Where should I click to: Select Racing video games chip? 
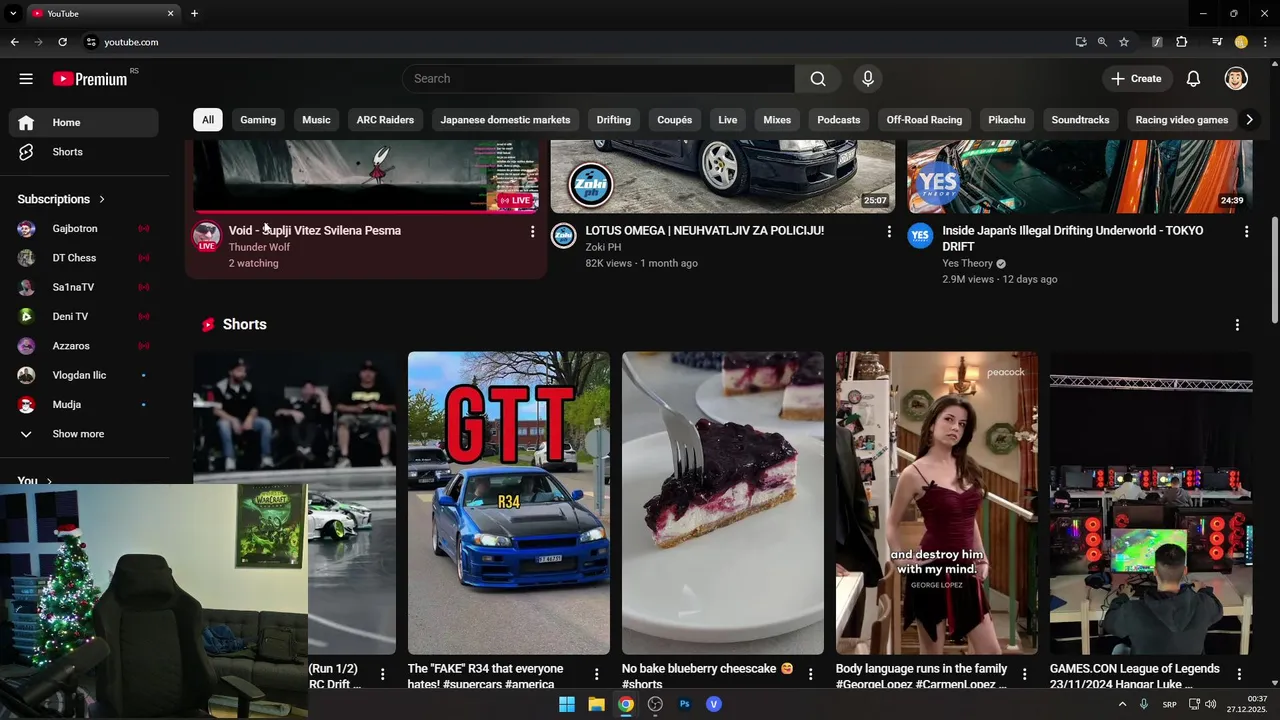pos(1182,120)
